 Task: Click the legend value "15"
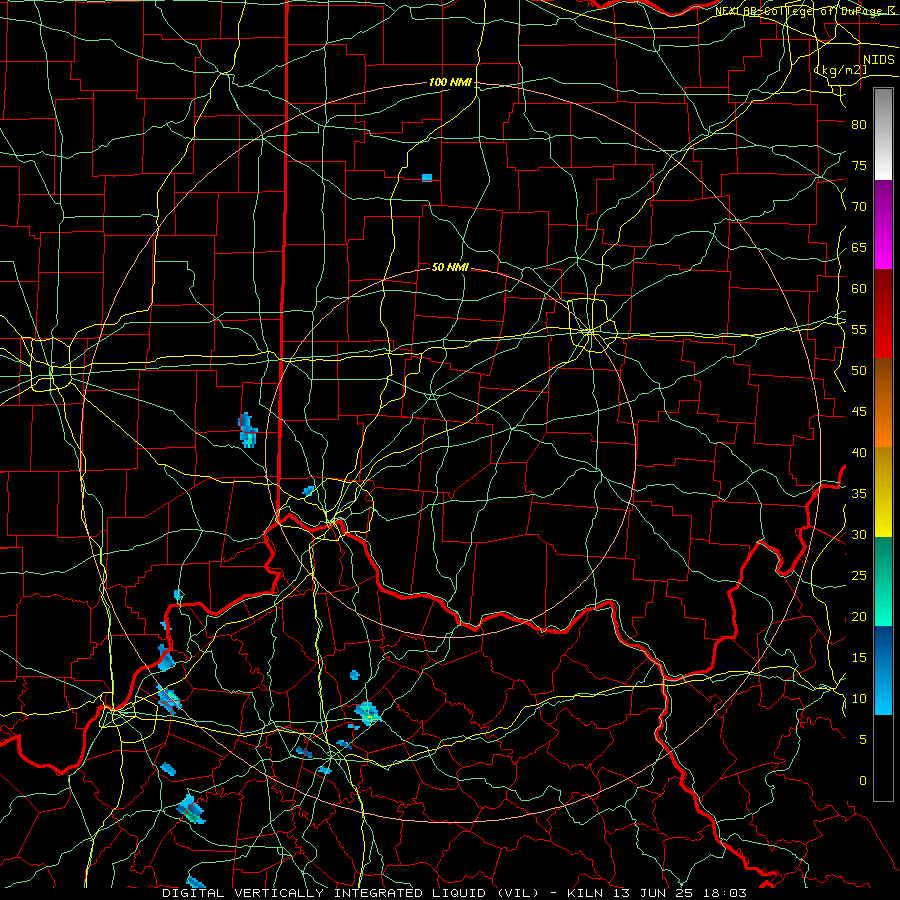(x=859, y=658)
